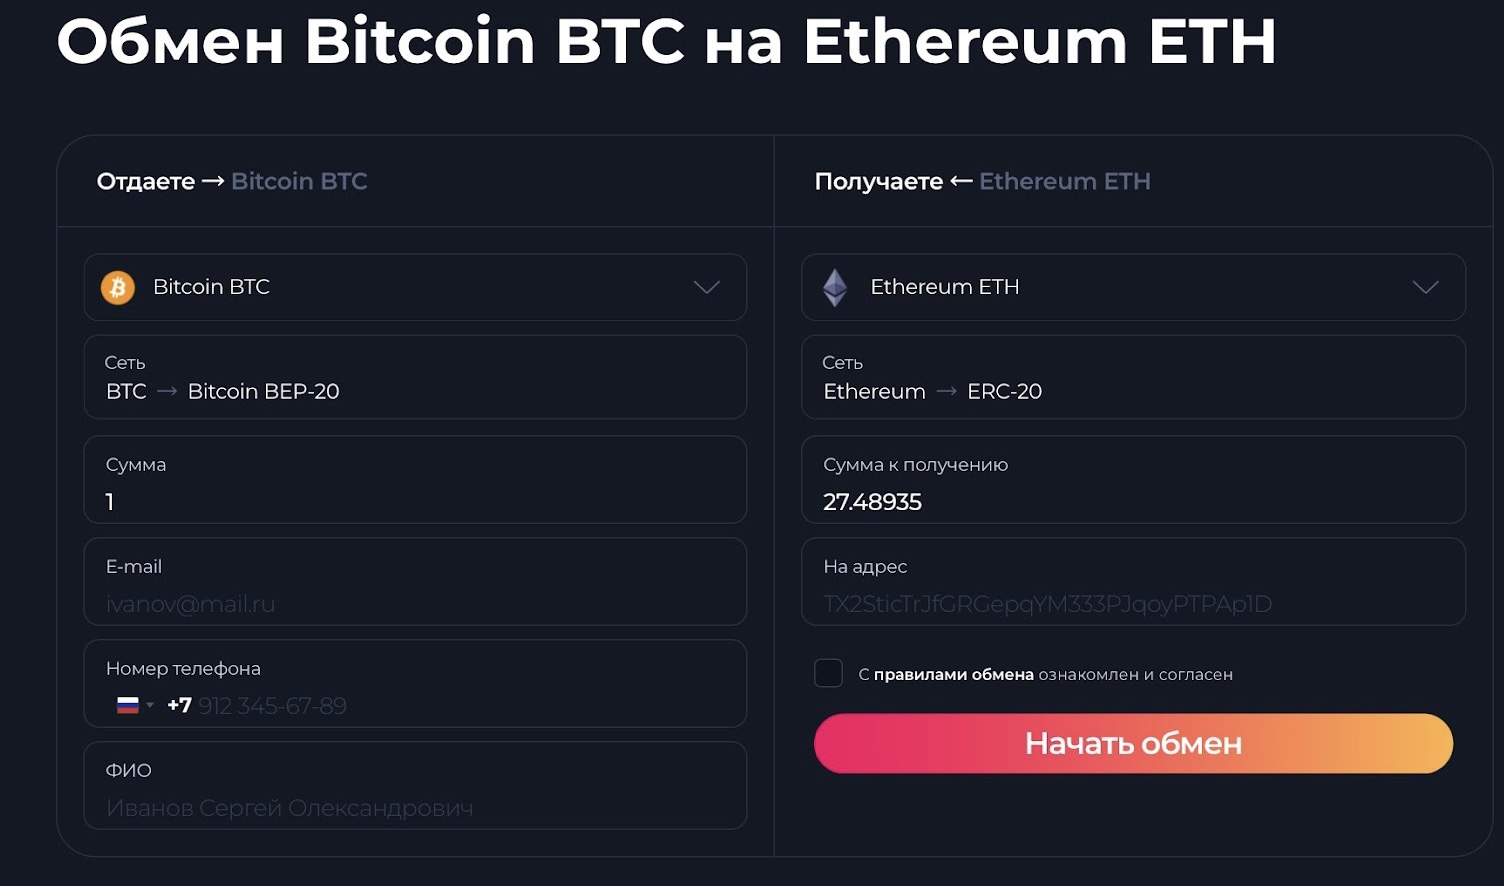Click the На адрес wallet field
The height and width of the screenshot is (886, 1504).
point(1133,603)
